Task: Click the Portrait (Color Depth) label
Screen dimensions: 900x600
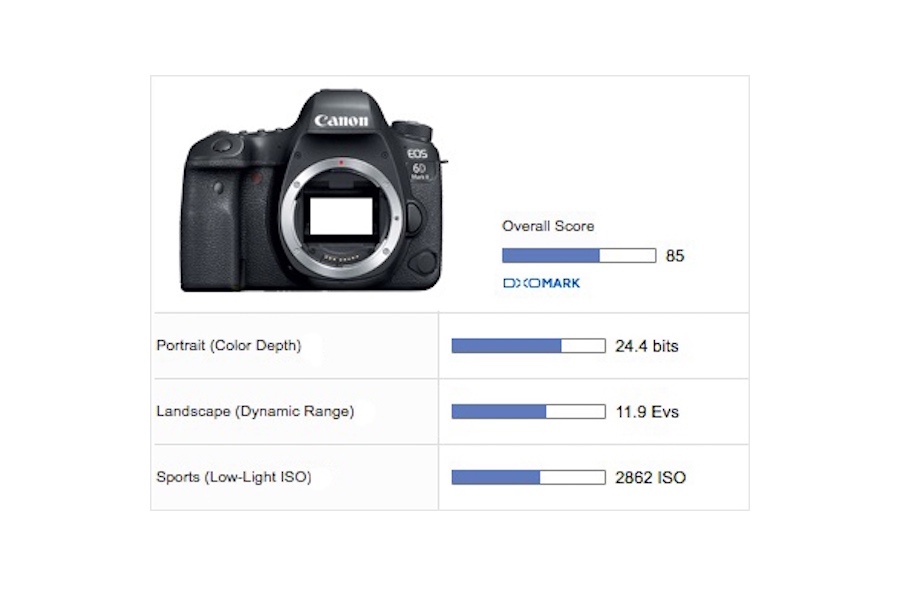Action: point(228,346)
